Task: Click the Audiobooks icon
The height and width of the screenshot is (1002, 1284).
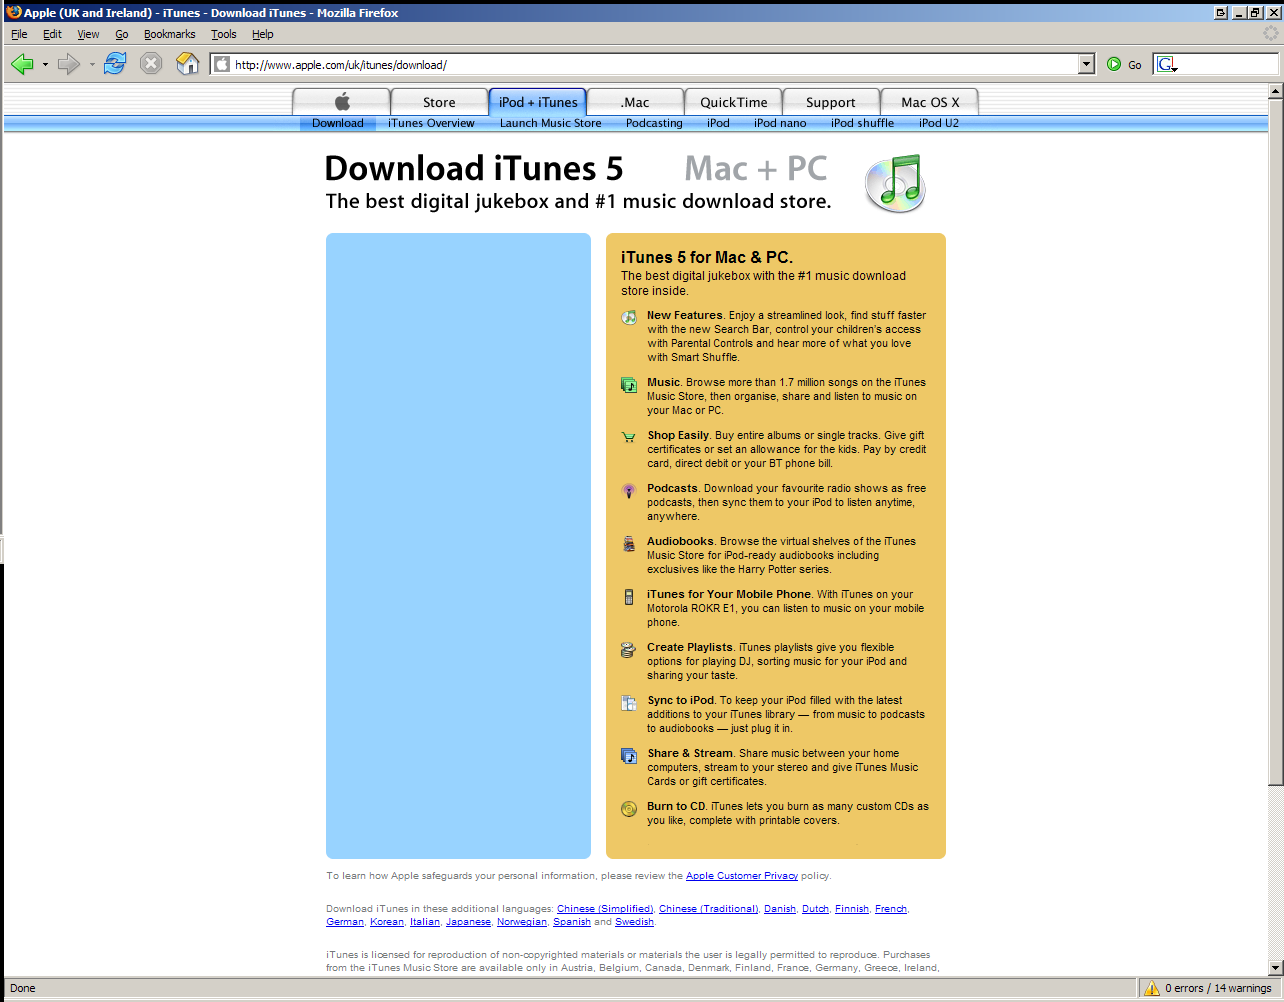Action: tap(629, 544)
